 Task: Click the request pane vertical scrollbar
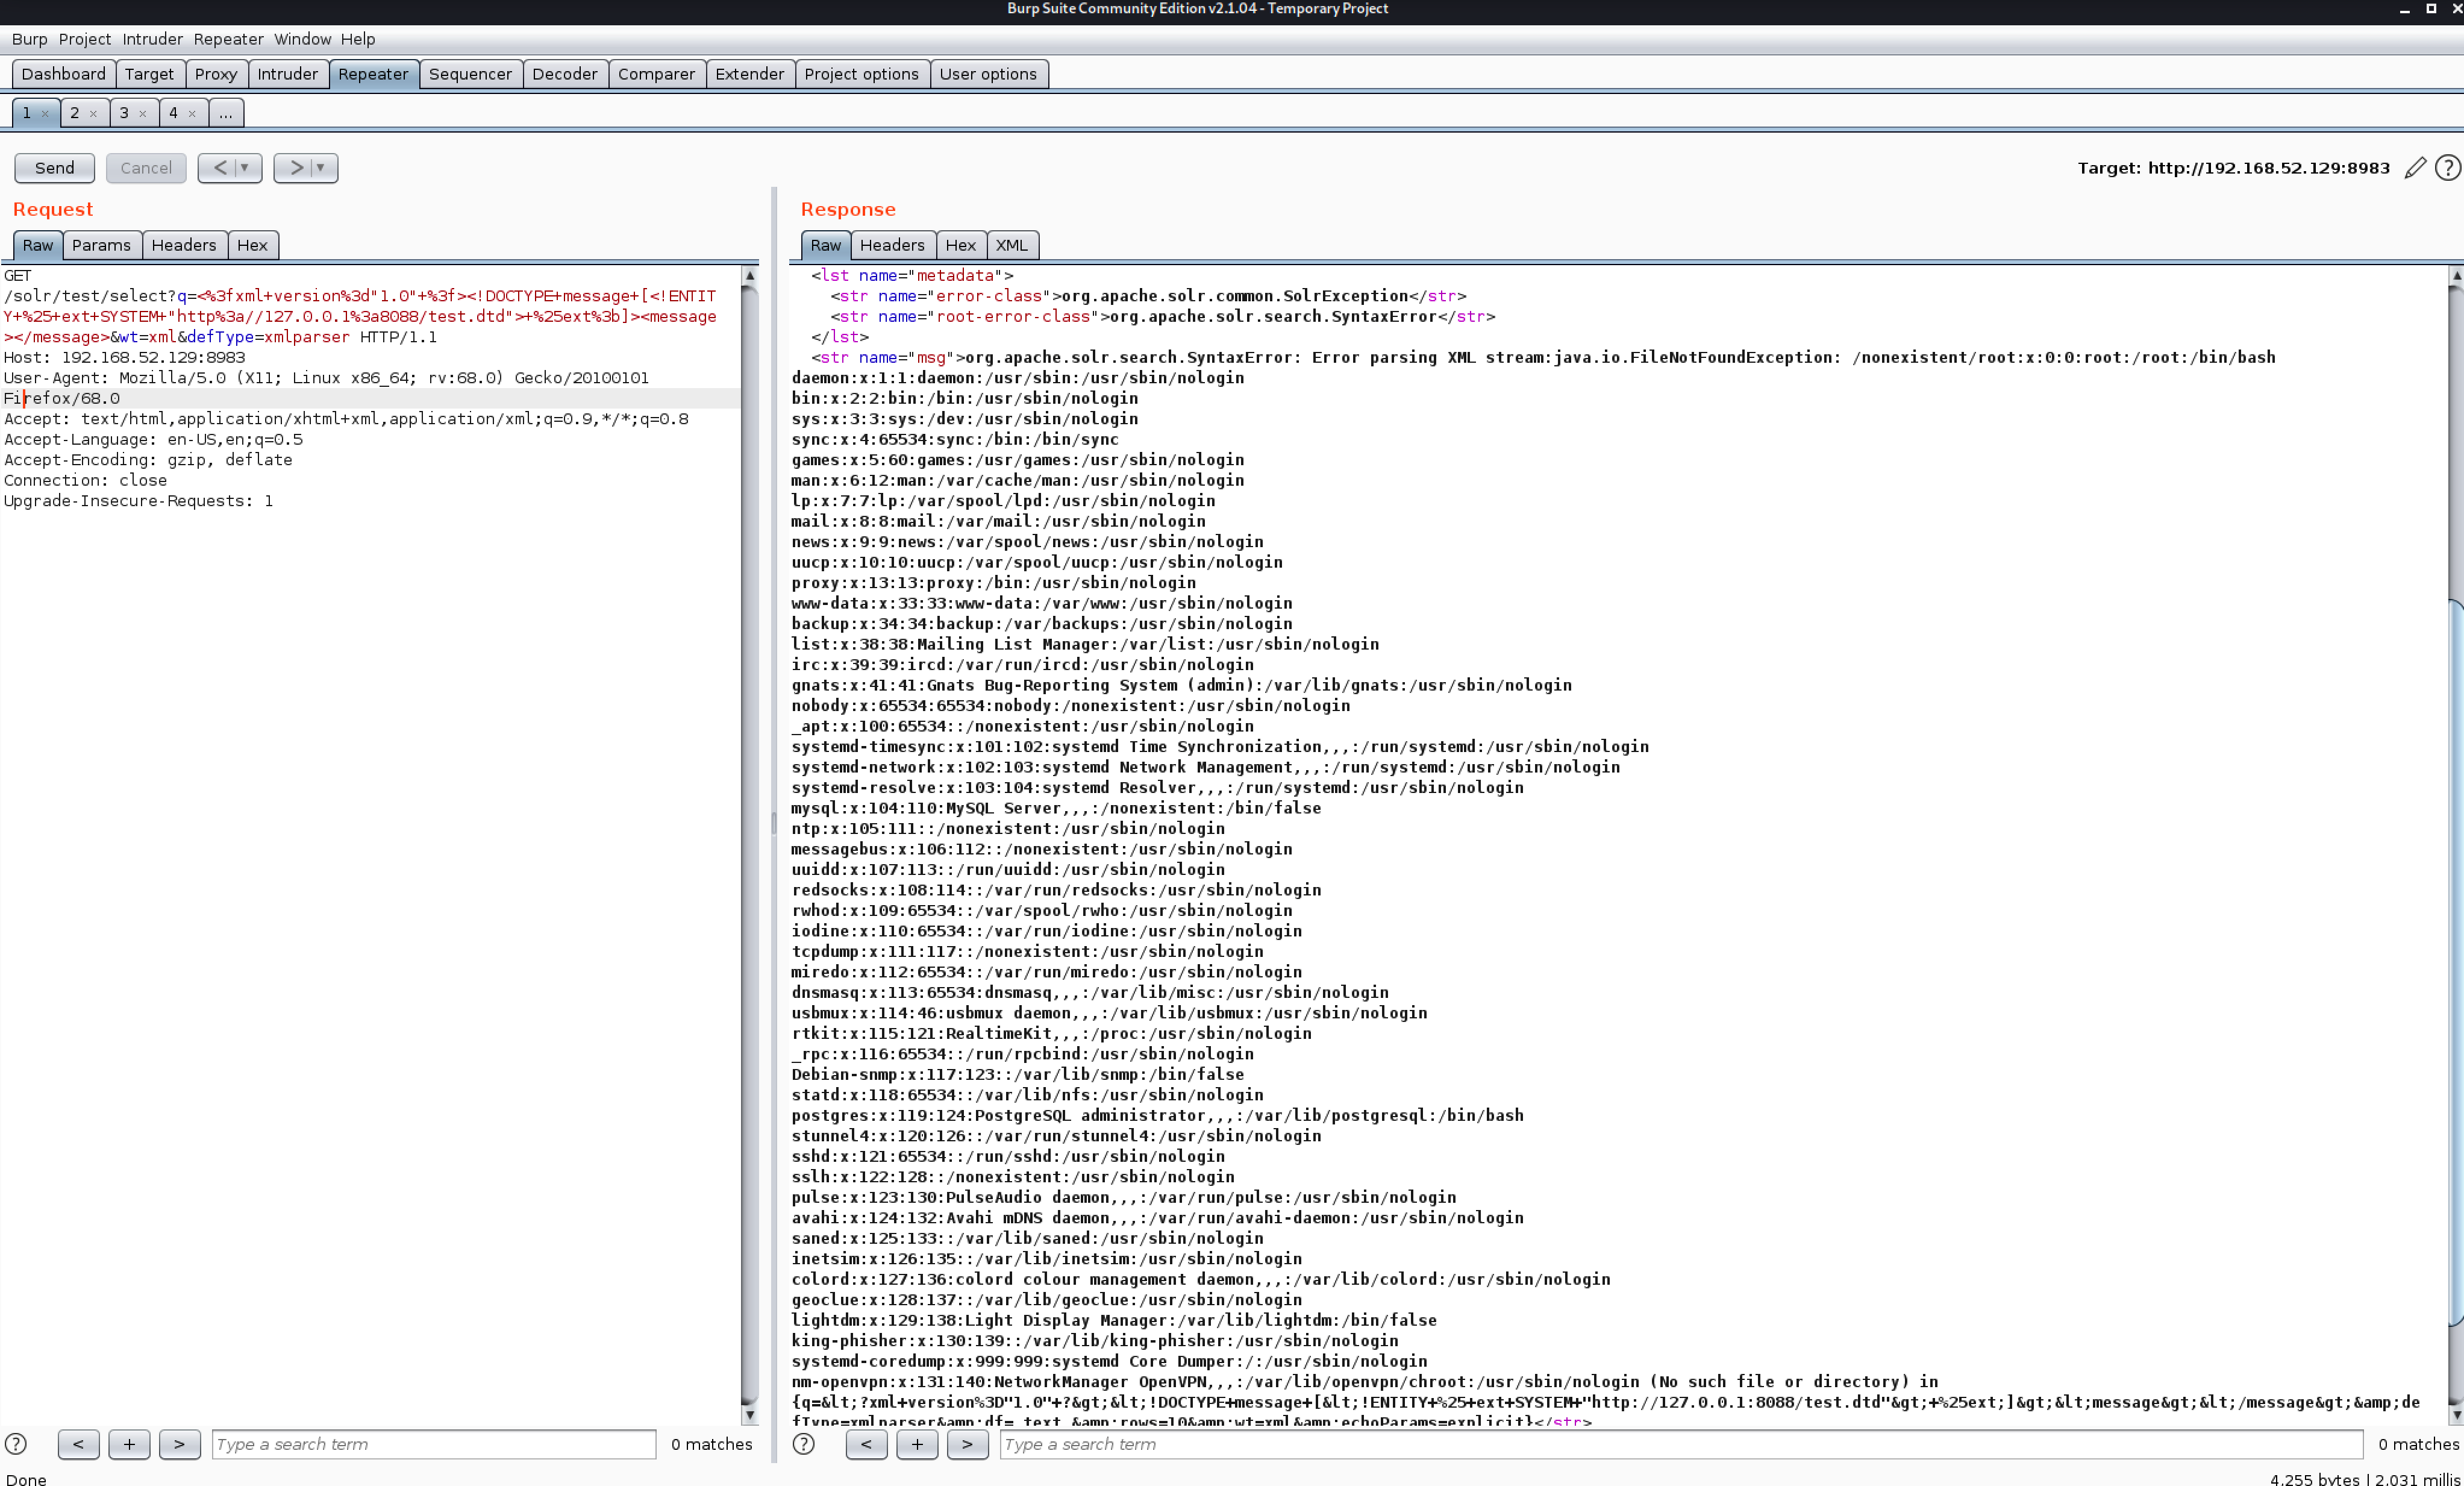pos(749,845)
